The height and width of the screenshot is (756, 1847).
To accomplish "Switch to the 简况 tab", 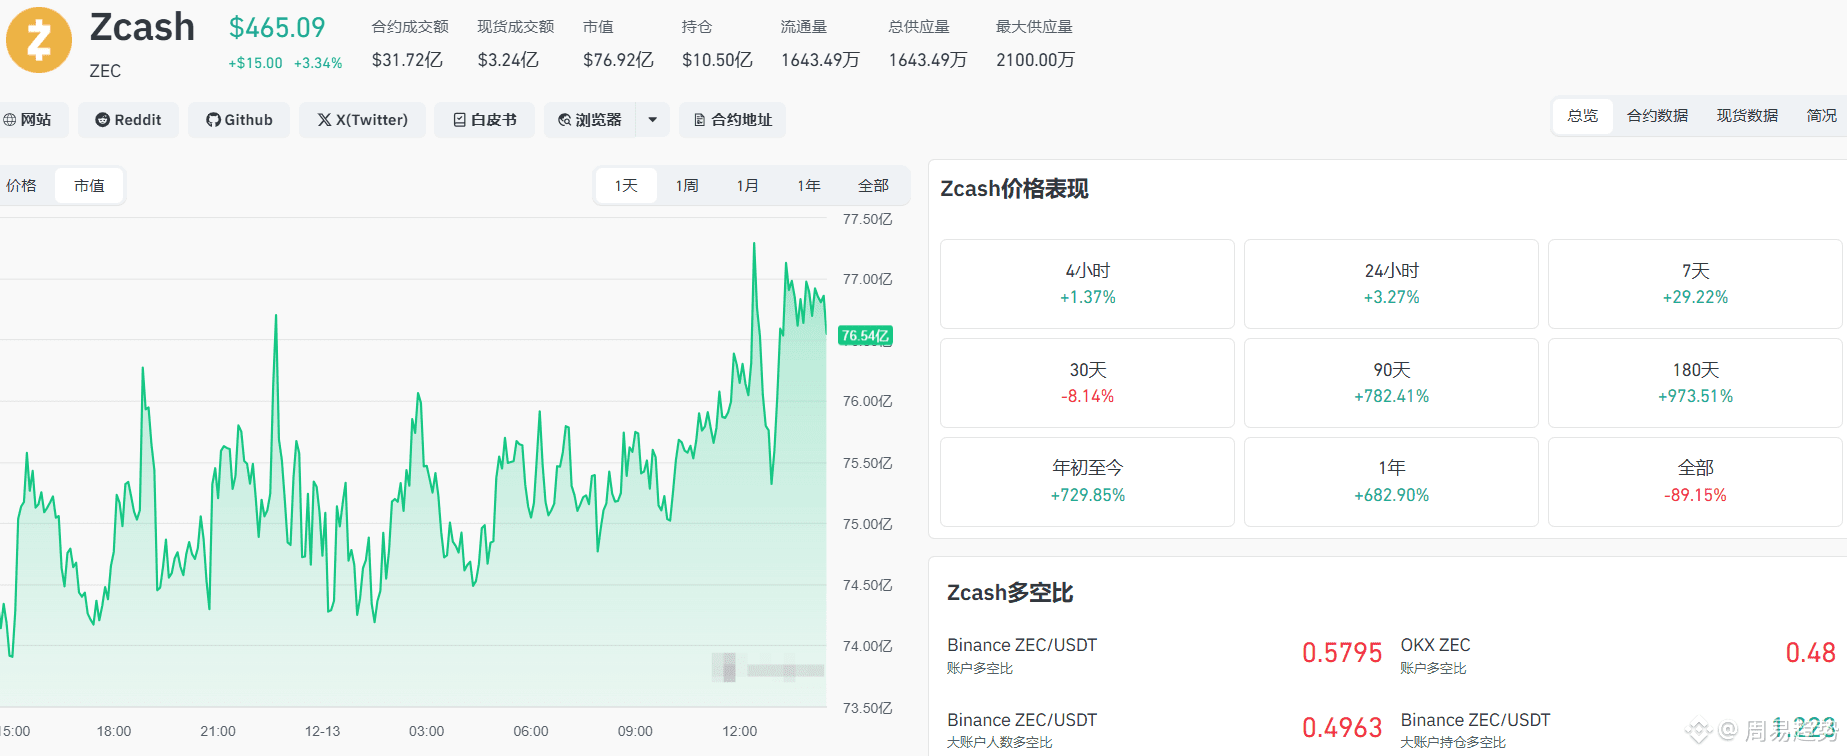I will tap(1822, 116).
